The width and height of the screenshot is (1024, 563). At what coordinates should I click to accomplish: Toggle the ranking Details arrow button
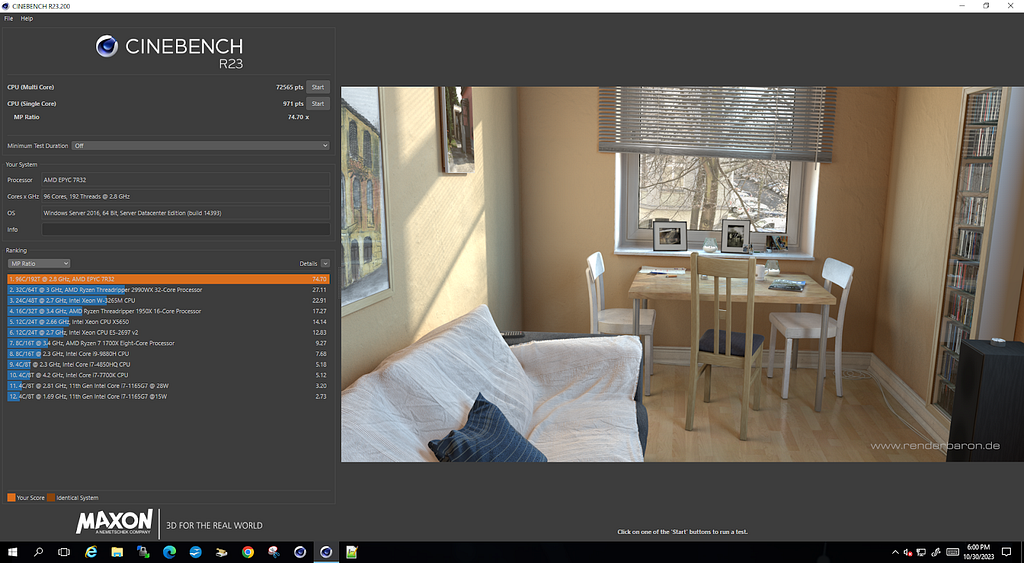(x=325, y=263)
